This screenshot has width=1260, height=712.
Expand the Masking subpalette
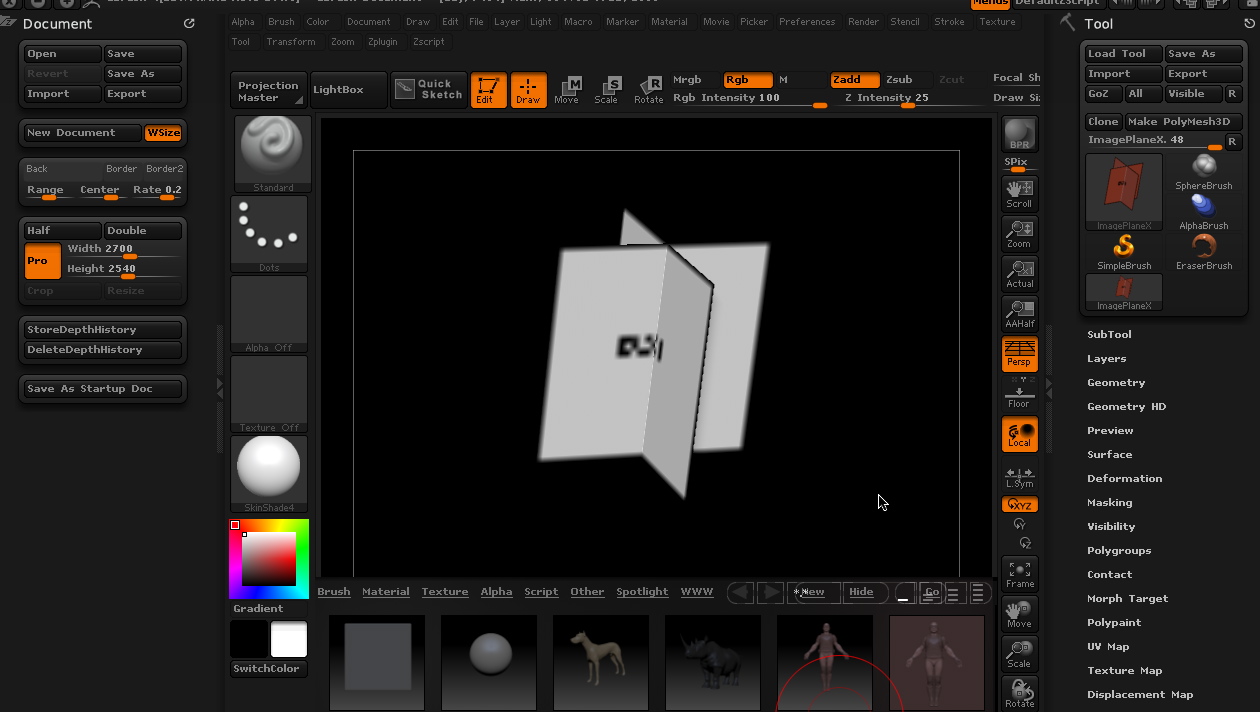[1110, 503]
